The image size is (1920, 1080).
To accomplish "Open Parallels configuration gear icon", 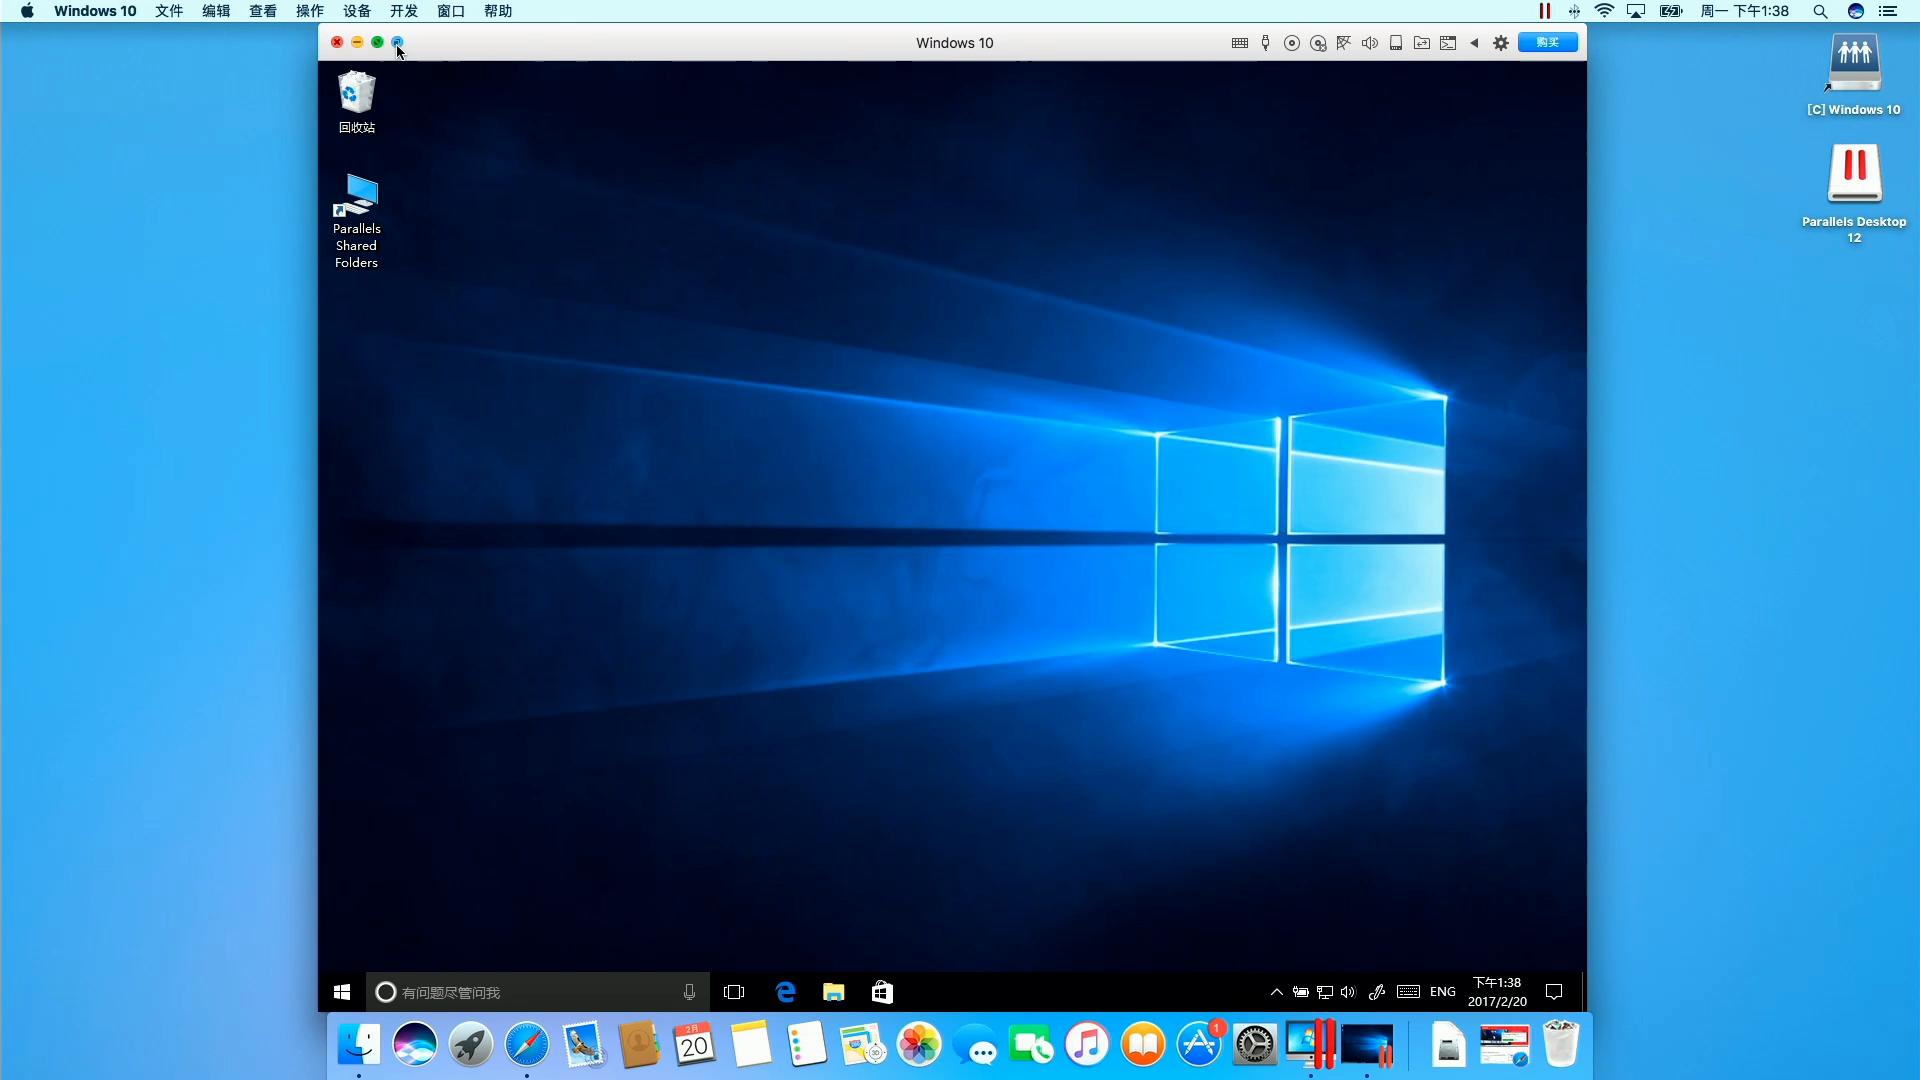I will click(1500, 43).
